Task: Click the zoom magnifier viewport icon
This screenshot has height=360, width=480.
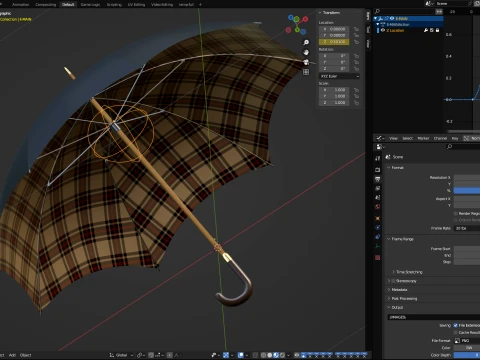Action: [x=306, y=42]
